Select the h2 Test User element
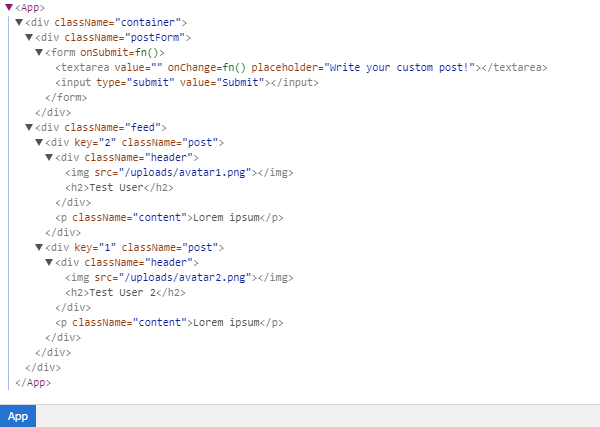Viewport: 600px width, 427px height. [x=119, y=187]
